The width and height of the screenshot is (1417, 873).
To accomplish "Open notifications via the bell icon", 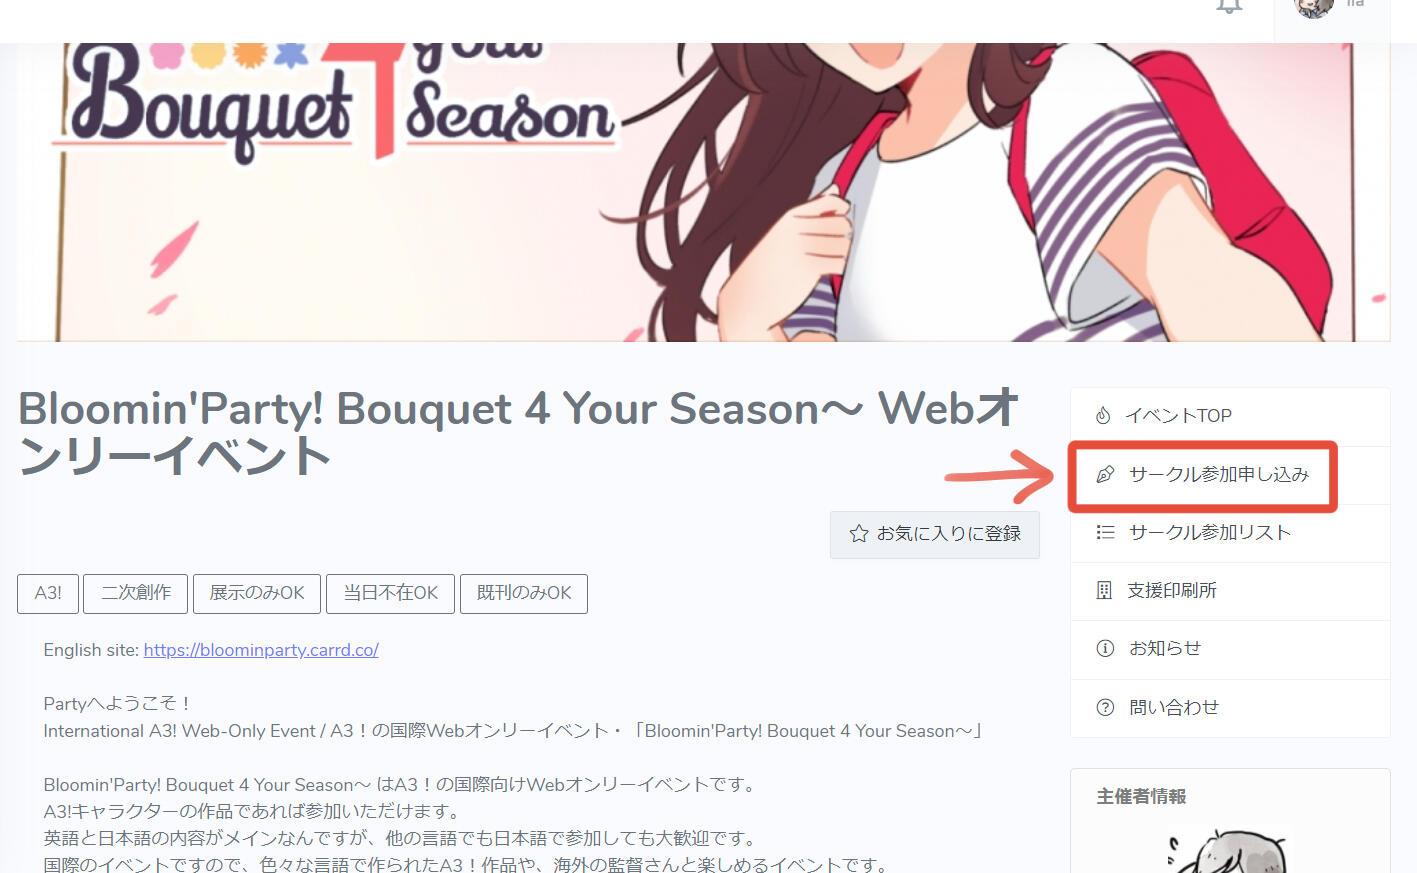I will pos(1229,6).
